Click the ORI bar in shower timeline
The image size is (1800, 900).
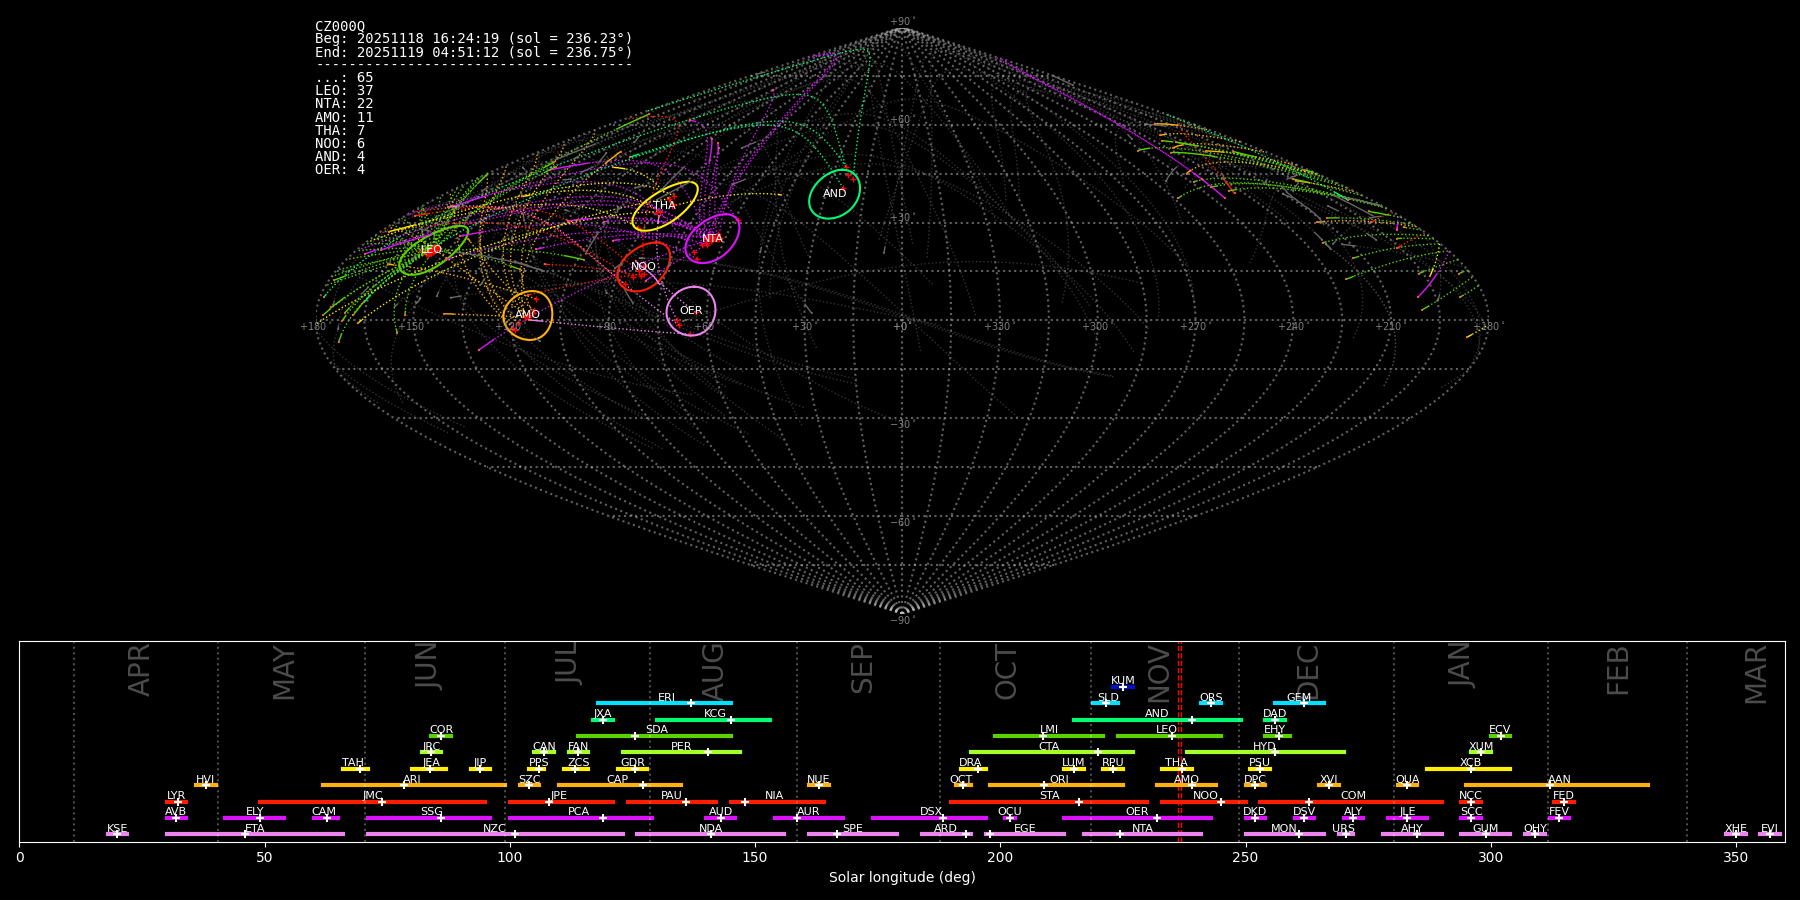[1056, 785]
